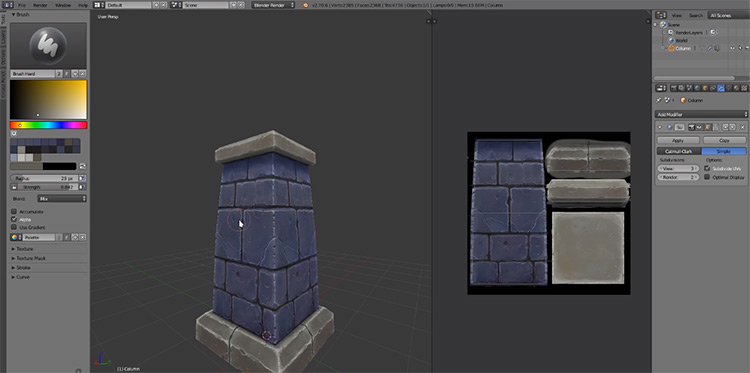Click the outliner editor type icon
The height and width of the screenshot is (373, 750).
pos(661,15)
